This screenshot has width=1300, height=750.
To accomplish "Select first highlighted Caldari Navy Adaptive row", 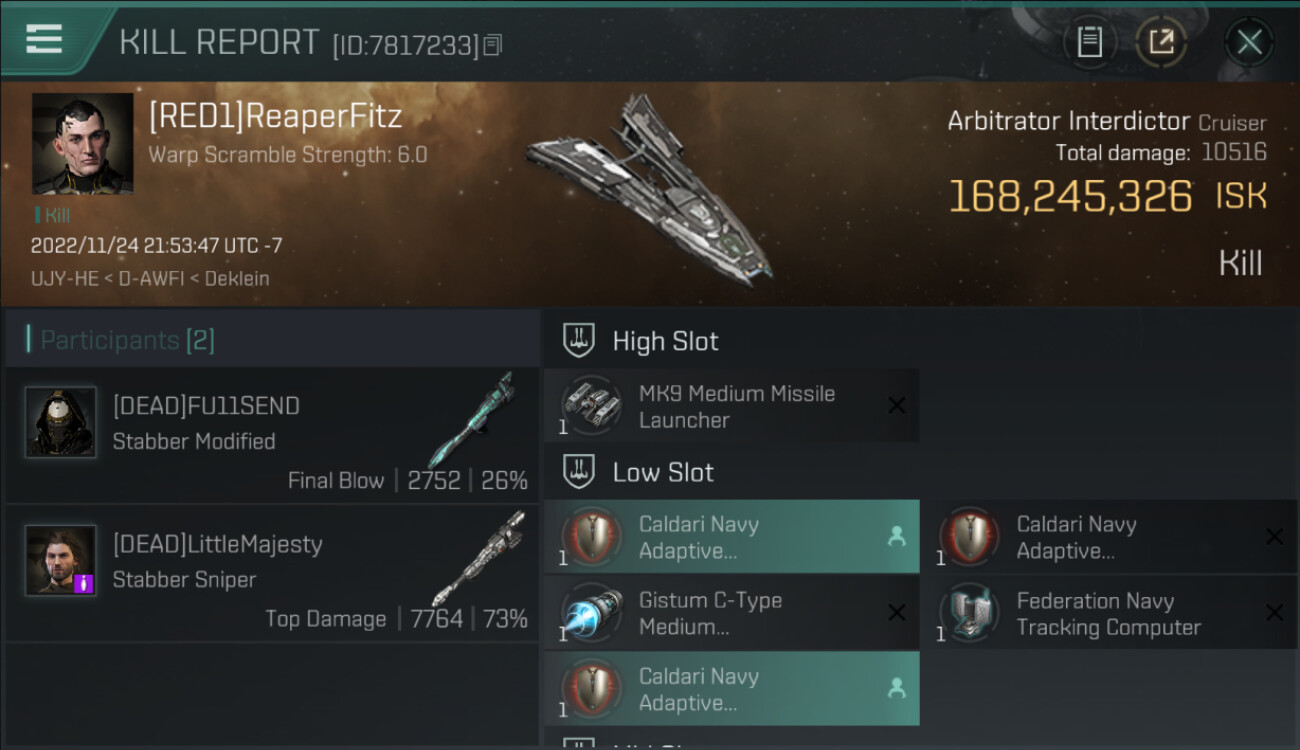I will click(x=731, y=537).
